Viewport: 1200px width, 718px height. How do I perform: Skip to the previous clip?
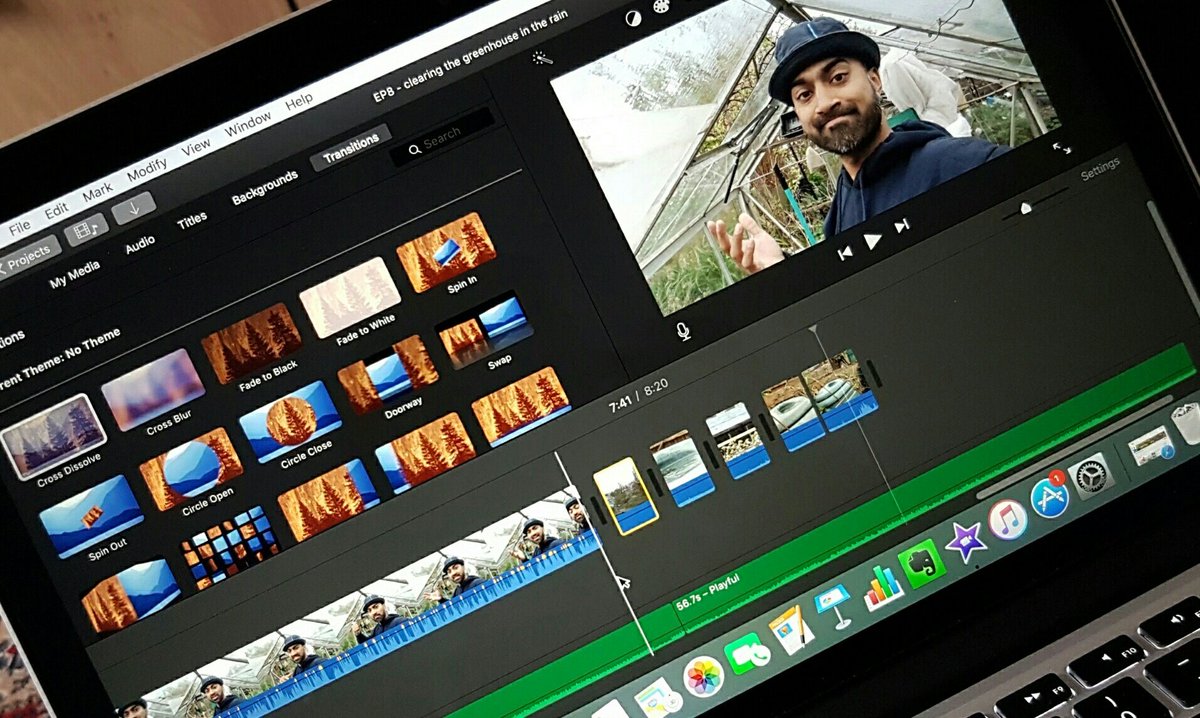point(845,253)
